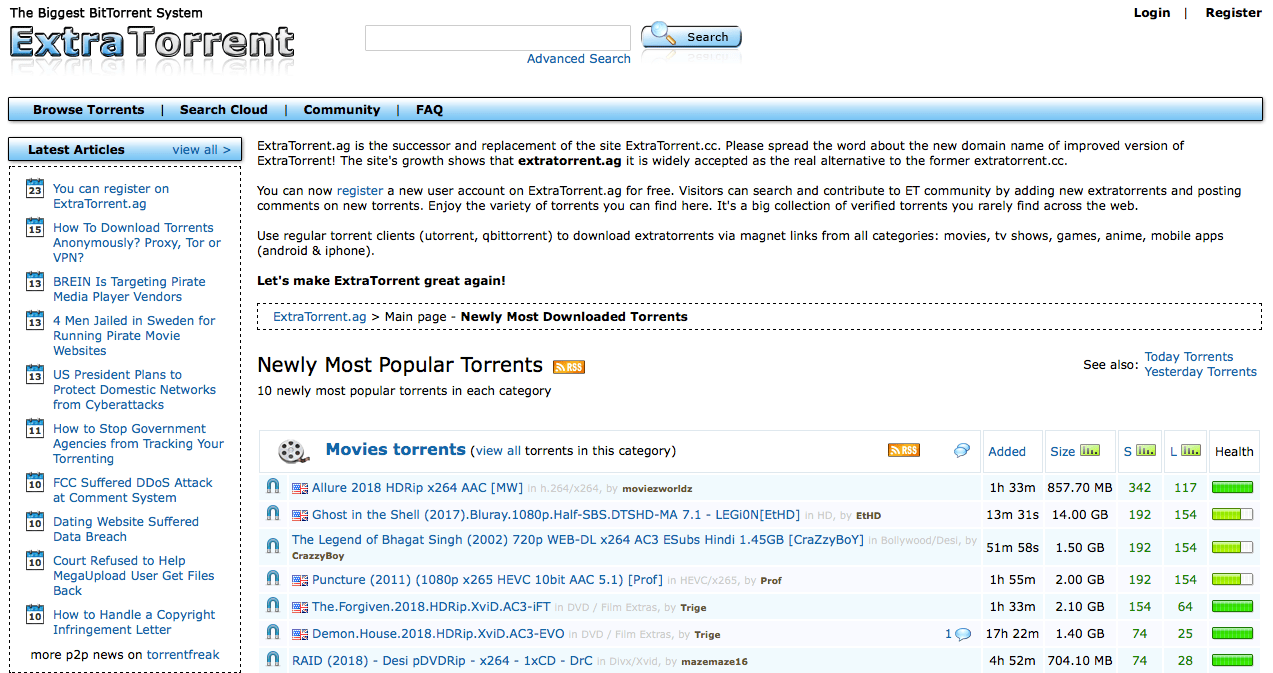1273x673 pixels.
Task: Open Allure 2018 HDRip x264 AAC torrent
Action: pos(417,488)
